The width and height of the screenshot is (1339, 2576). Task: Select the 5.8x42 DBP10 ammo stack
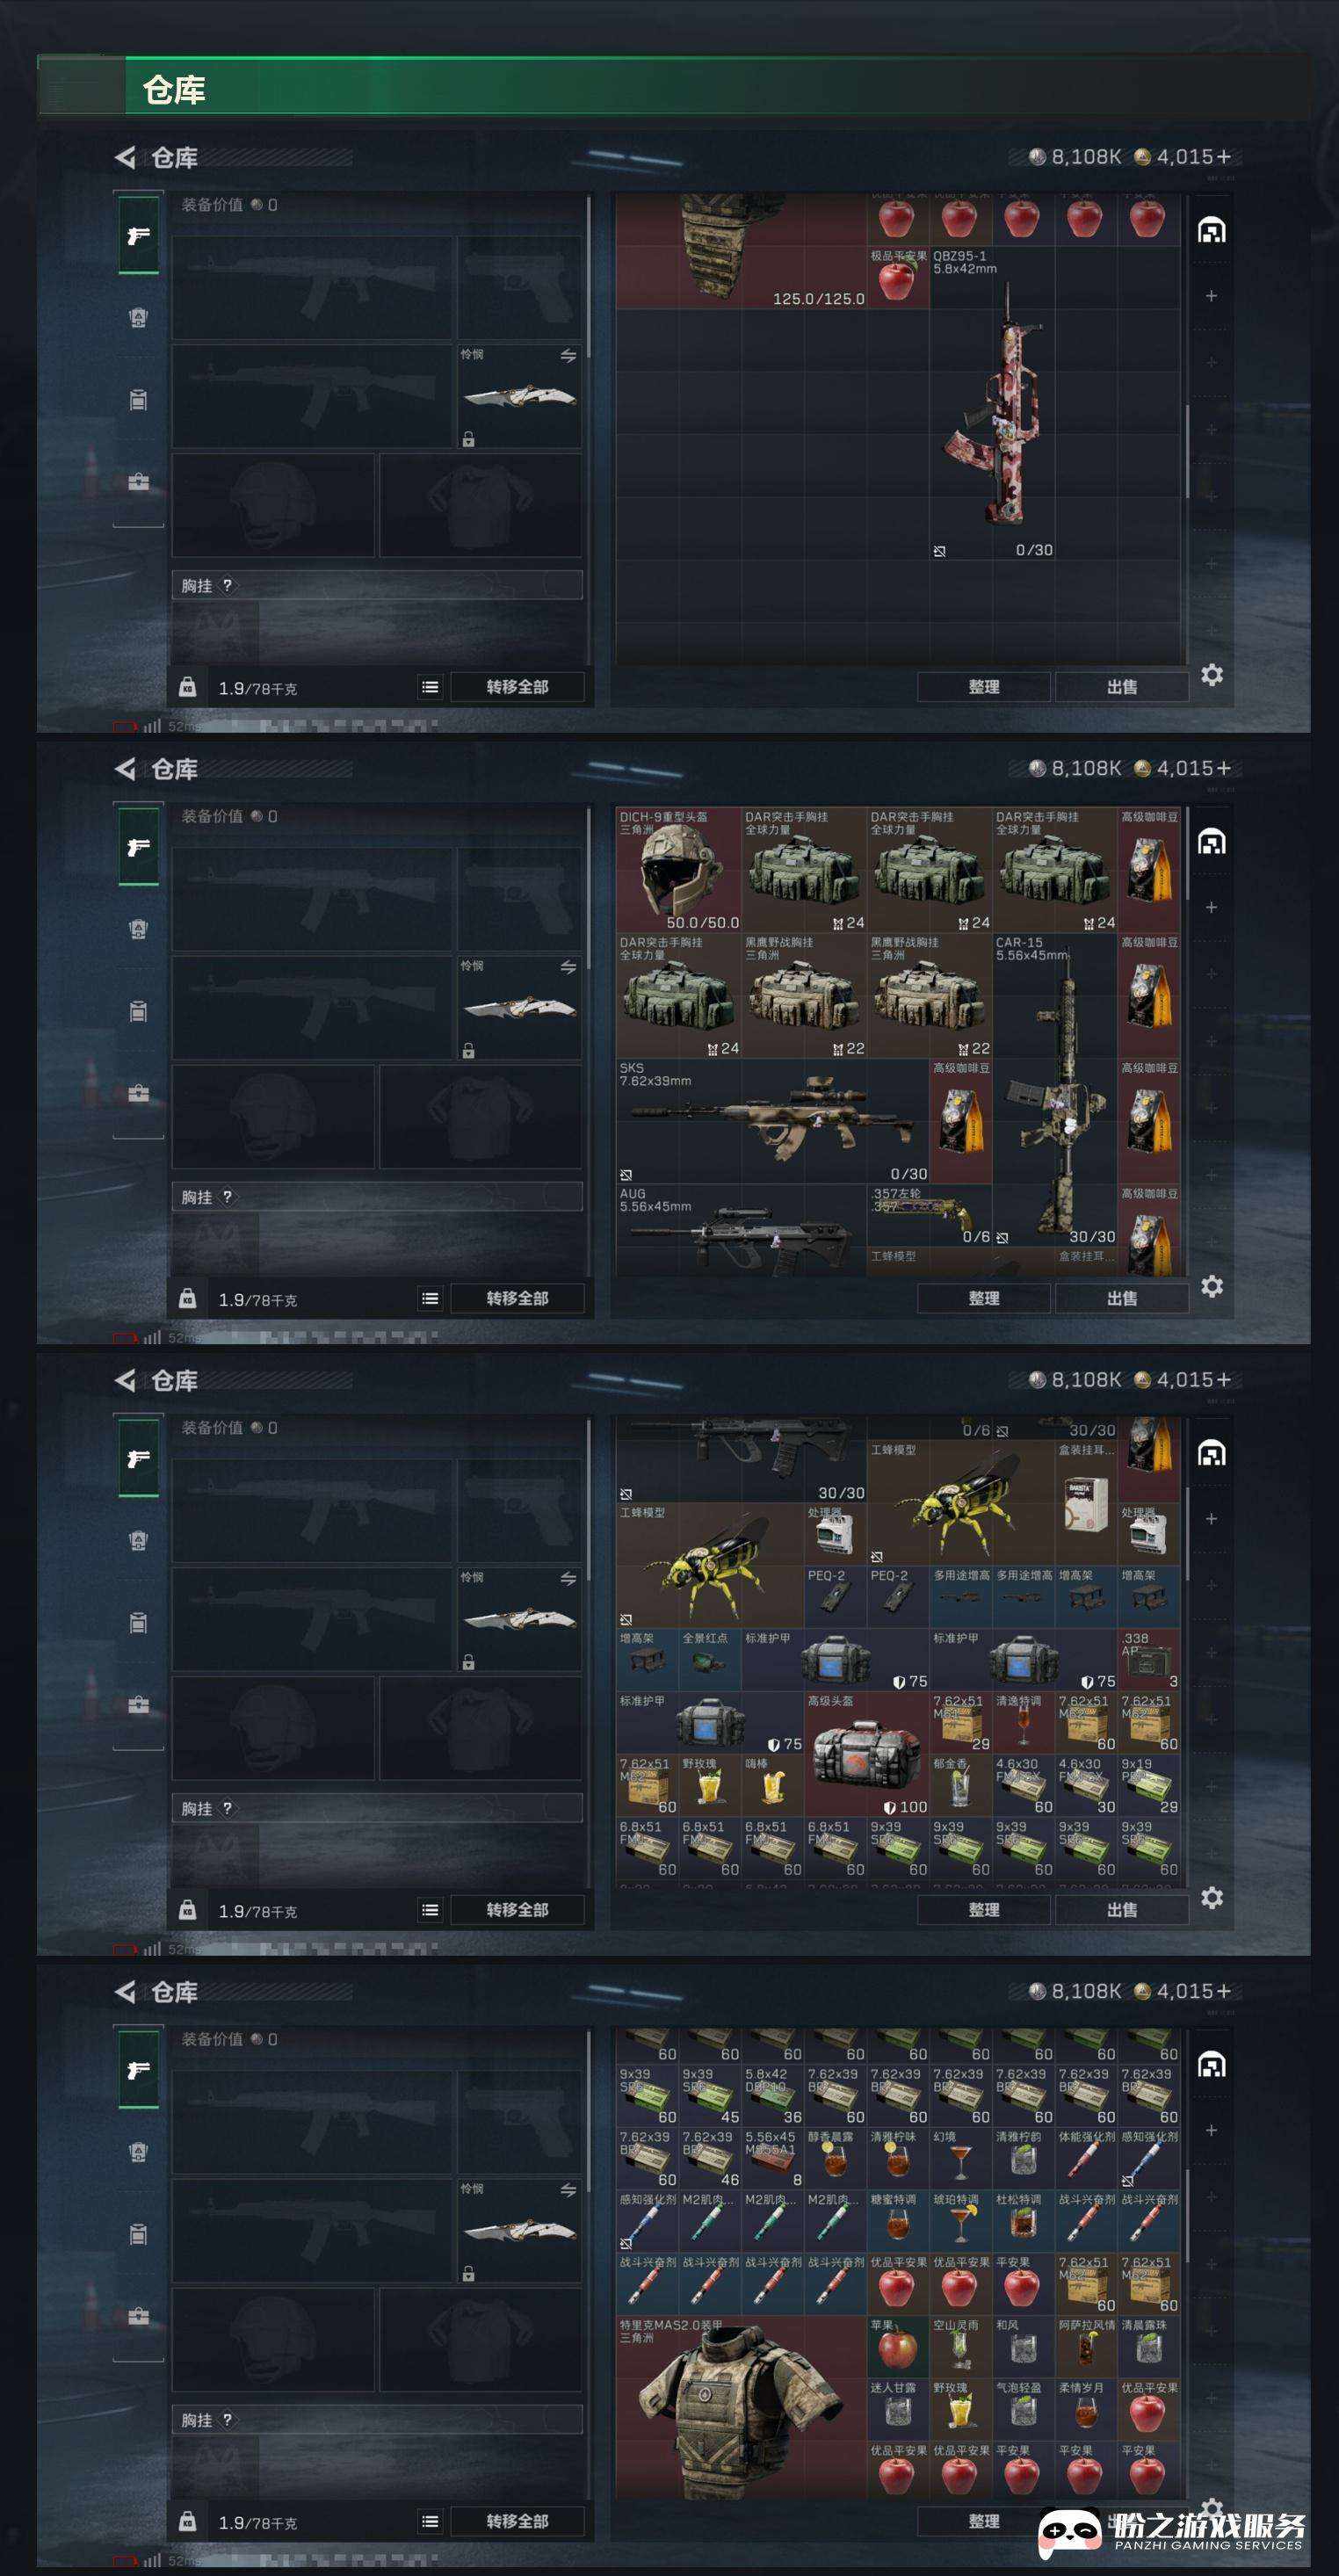(772, 2096)
